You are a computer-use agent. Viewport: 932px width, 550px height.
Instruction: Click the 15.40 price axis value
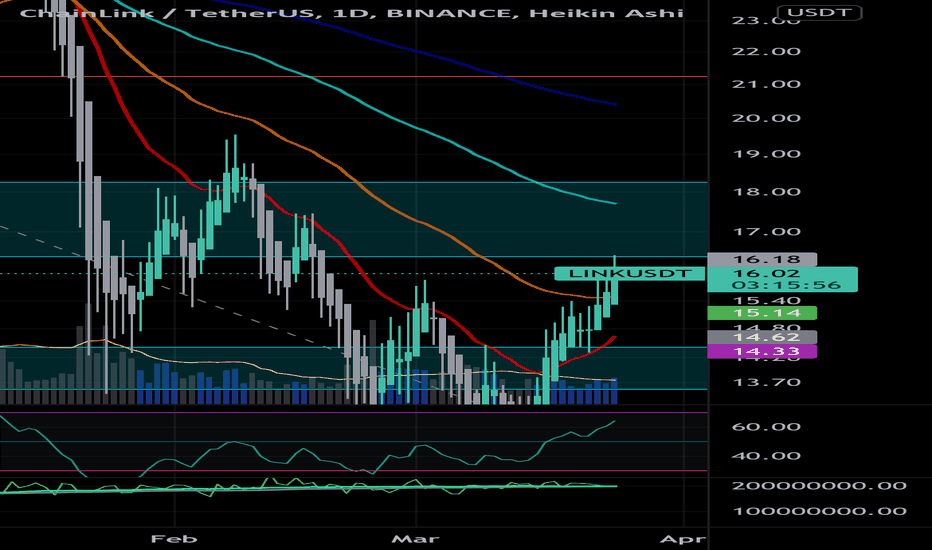tap(766, 300)
